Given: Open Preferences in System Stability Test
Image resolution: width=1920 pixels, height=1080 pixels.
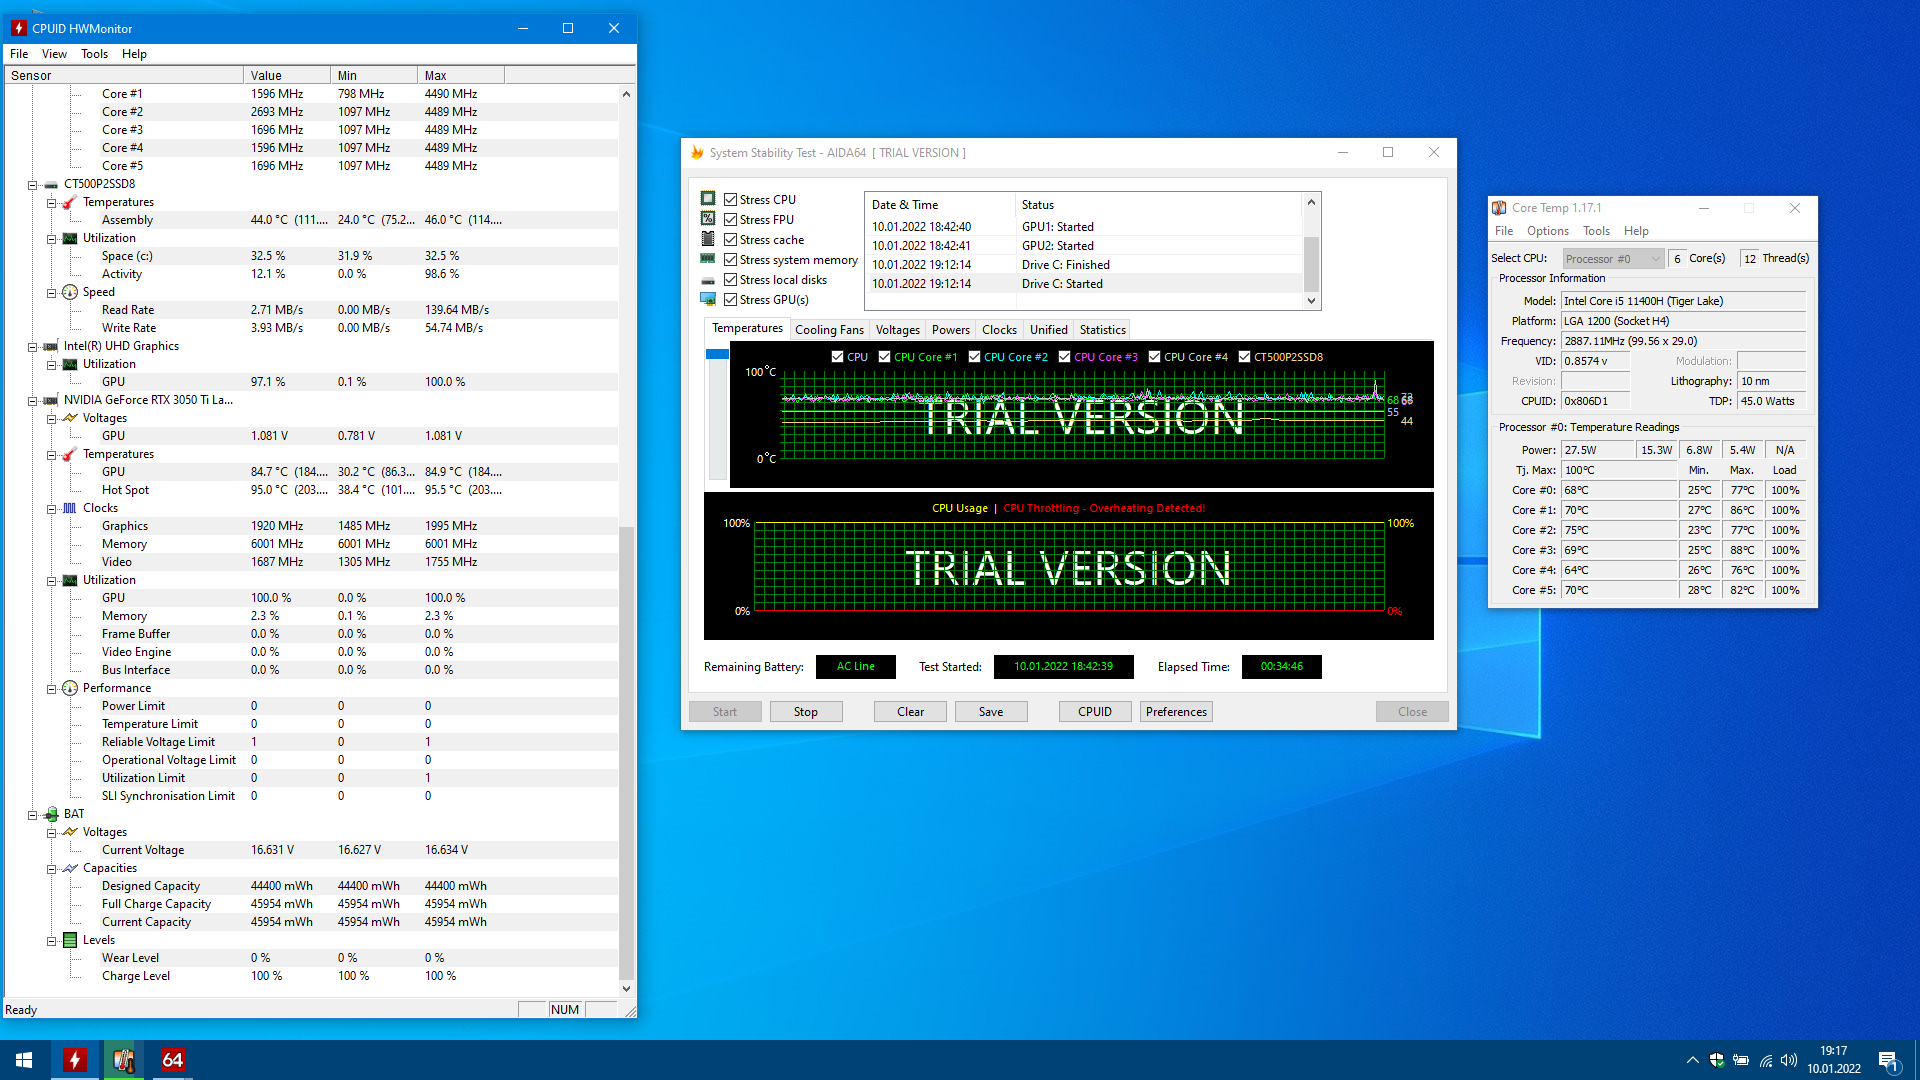Looking at the screenshot, I should [1176, 712].
